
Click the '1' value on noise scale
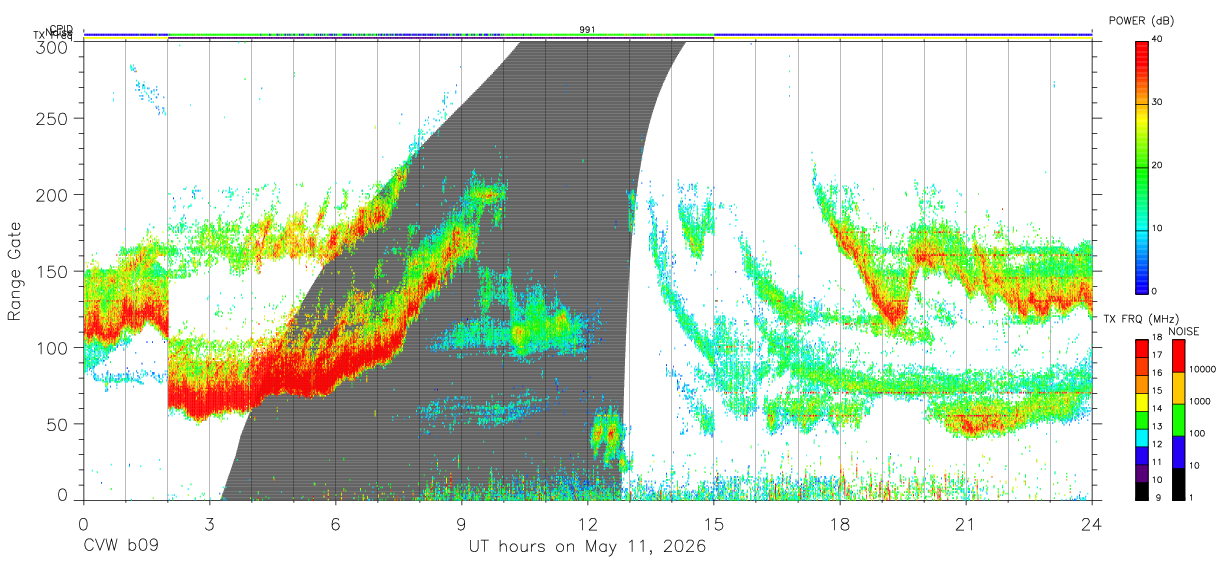click(1192, 497)
